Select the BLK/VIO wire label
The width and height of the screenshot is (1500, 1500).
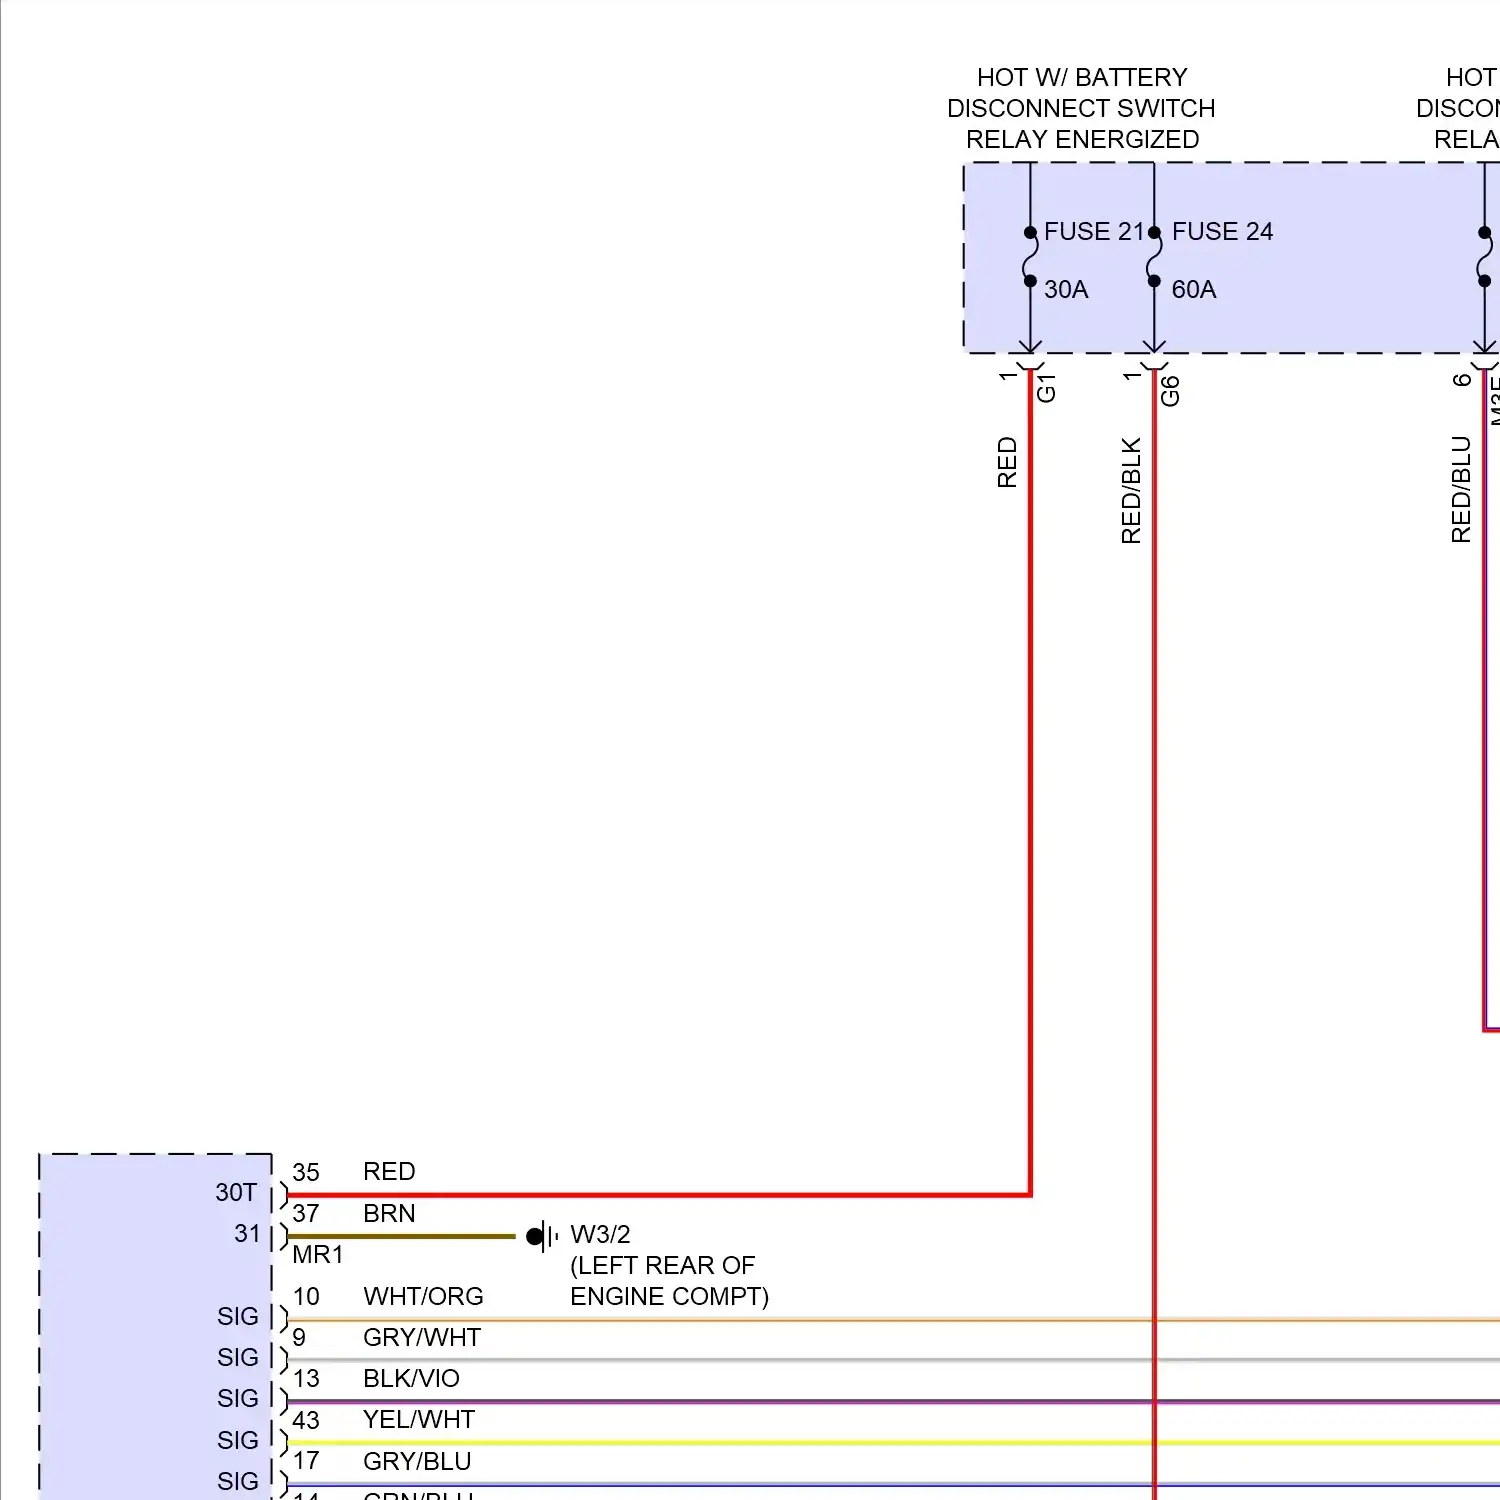click(411, 1378)
